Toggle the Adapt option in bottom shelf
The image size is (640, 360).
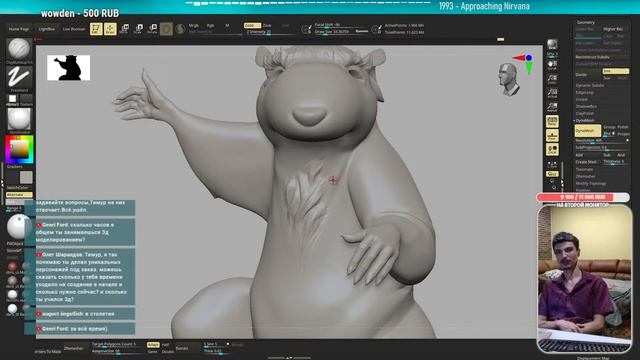(x=153, y=345)
